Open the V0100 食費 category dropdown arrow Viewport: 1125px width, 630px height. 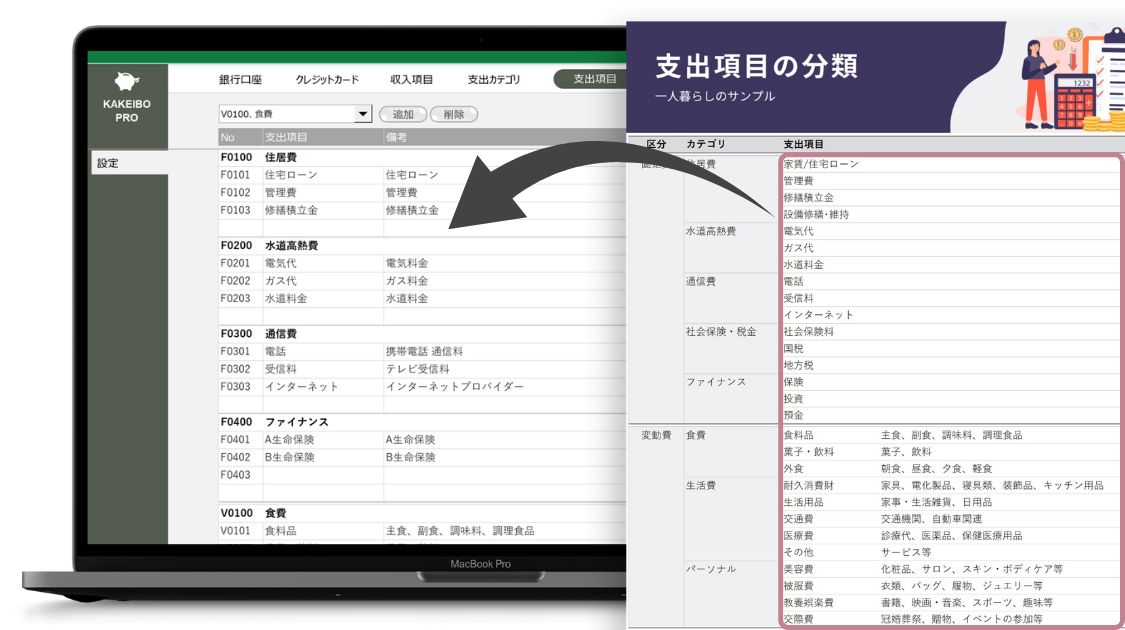point(363,115)
